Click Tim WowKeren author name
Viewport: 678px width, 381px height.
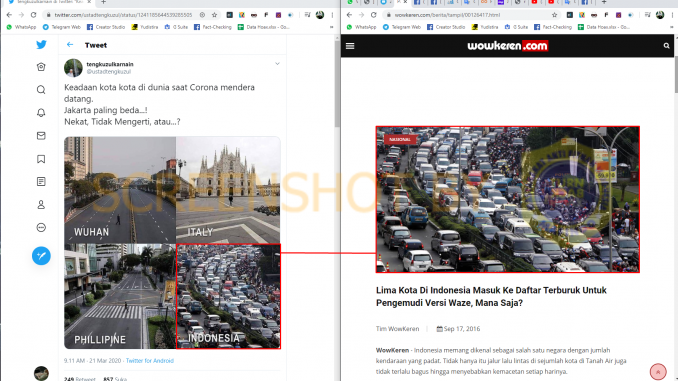[x=397, y=329]
